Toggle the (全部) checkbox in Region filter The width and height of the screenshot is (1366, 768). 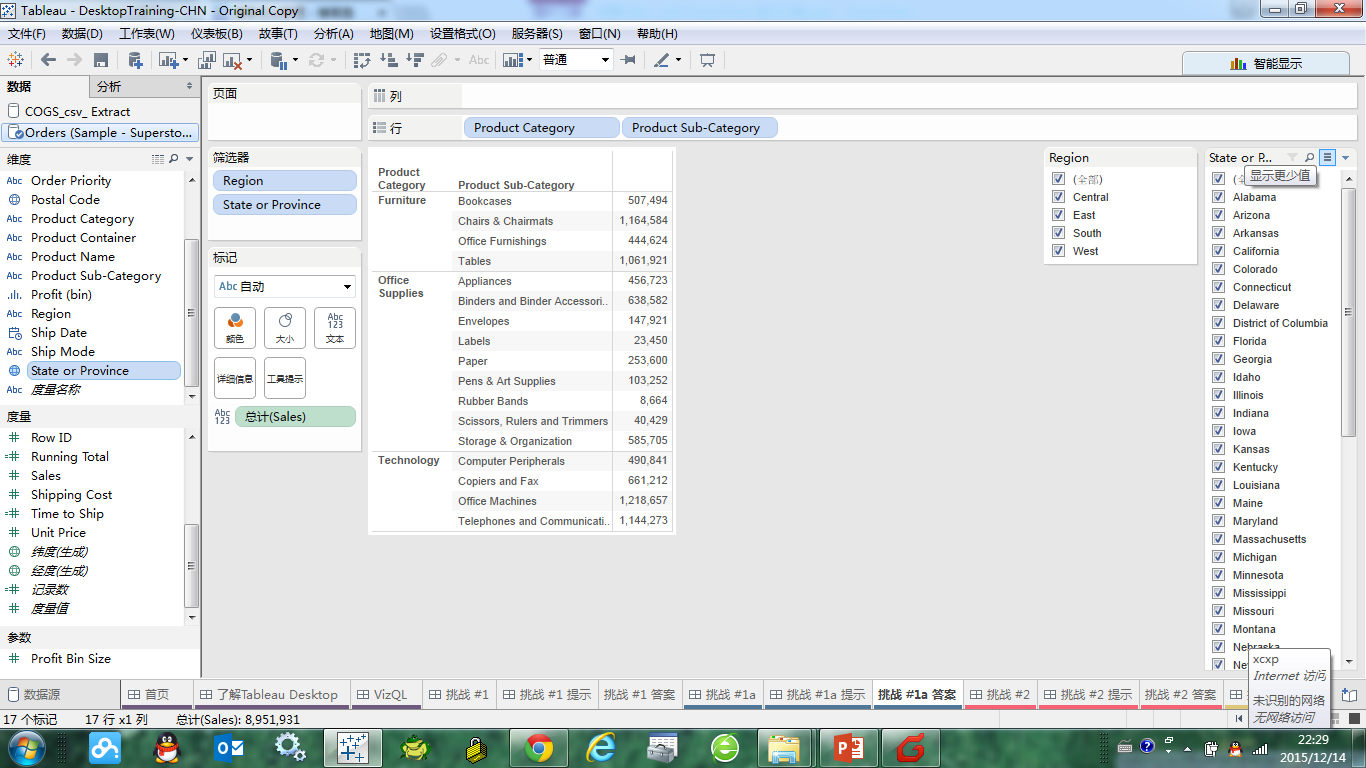(1058, 179)
